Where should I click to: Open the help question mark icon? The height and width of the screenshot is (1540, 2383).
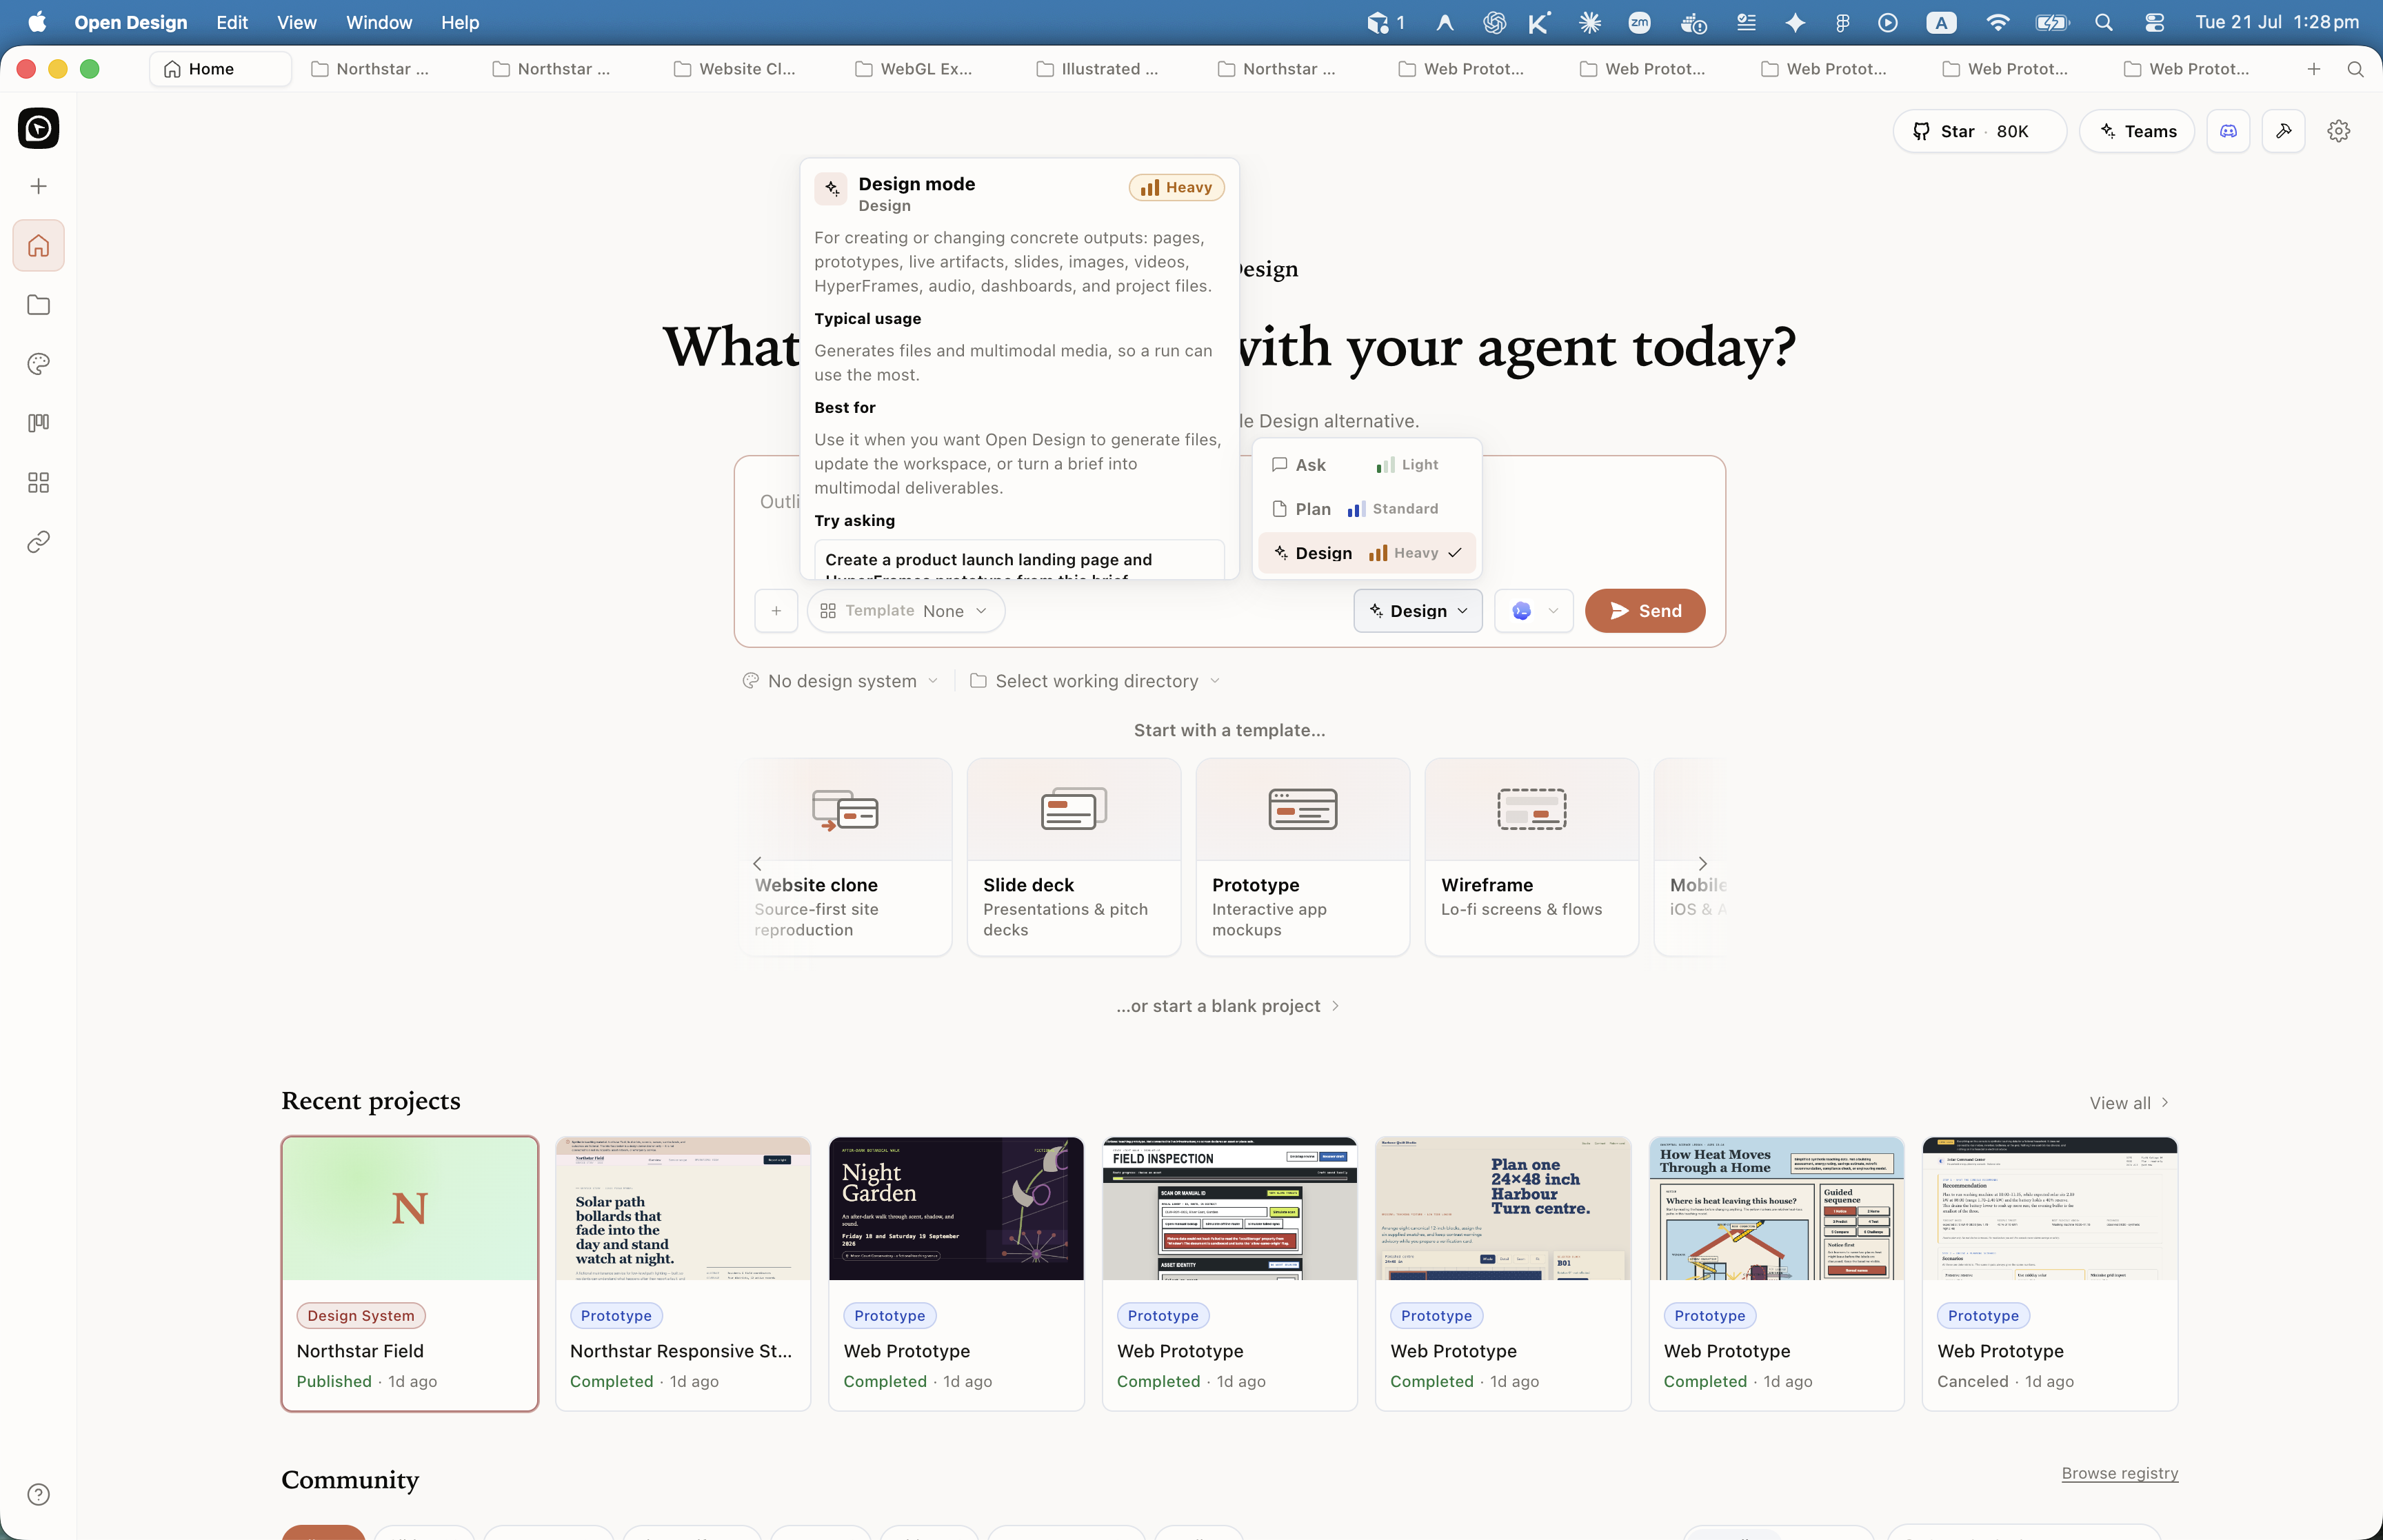(38, 1494)
